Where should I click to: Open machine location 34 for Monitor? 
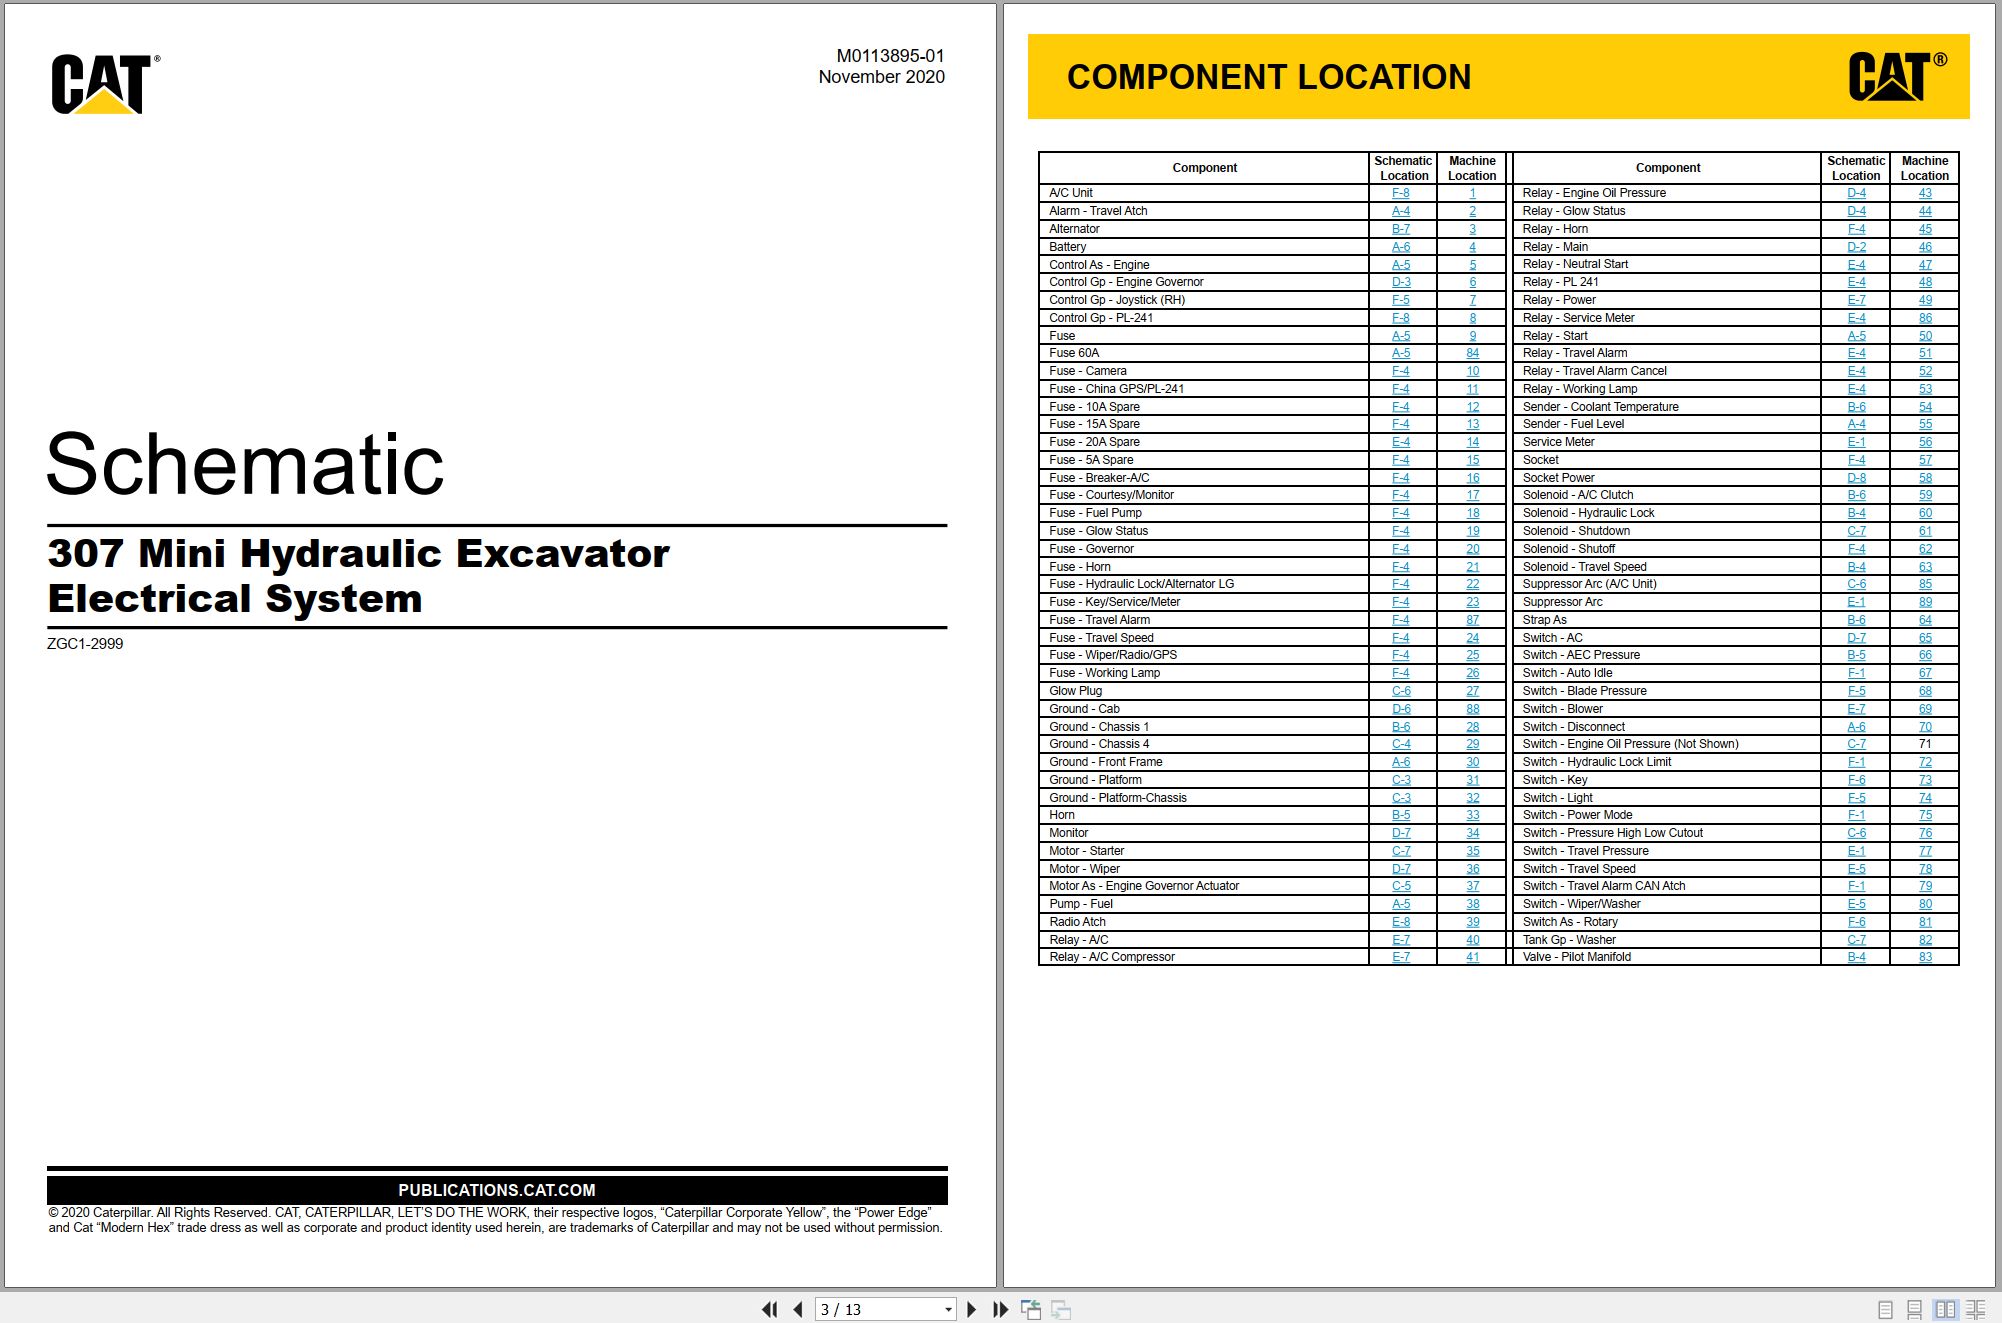click(1472, 833)
